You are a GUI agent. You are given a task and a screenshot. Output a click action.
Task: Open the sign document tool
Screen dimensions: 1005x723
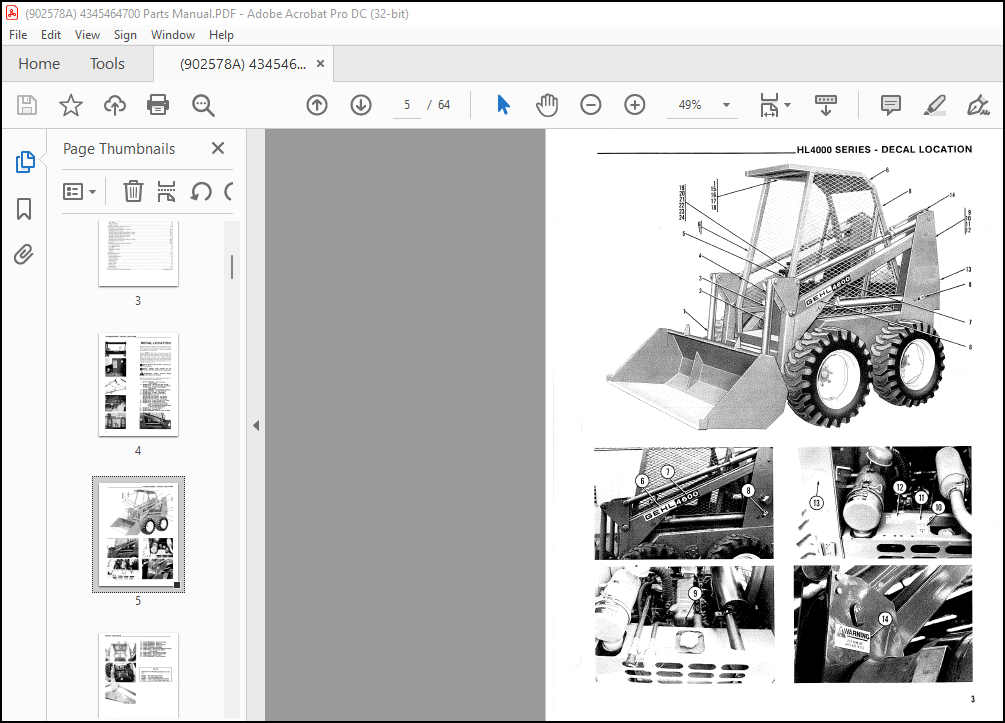point(978,104)
